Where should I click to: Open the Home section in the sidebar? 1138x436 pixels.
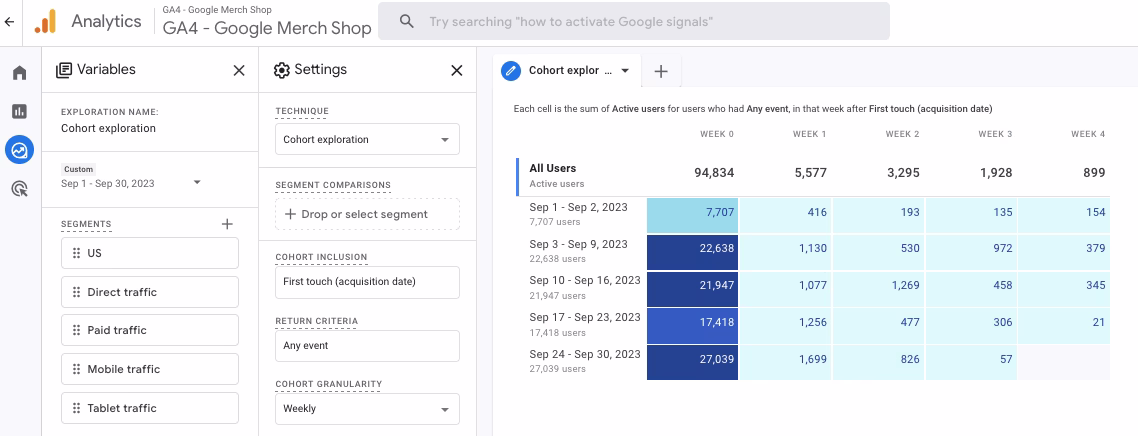pyautogui.click(x=20, y=73)
